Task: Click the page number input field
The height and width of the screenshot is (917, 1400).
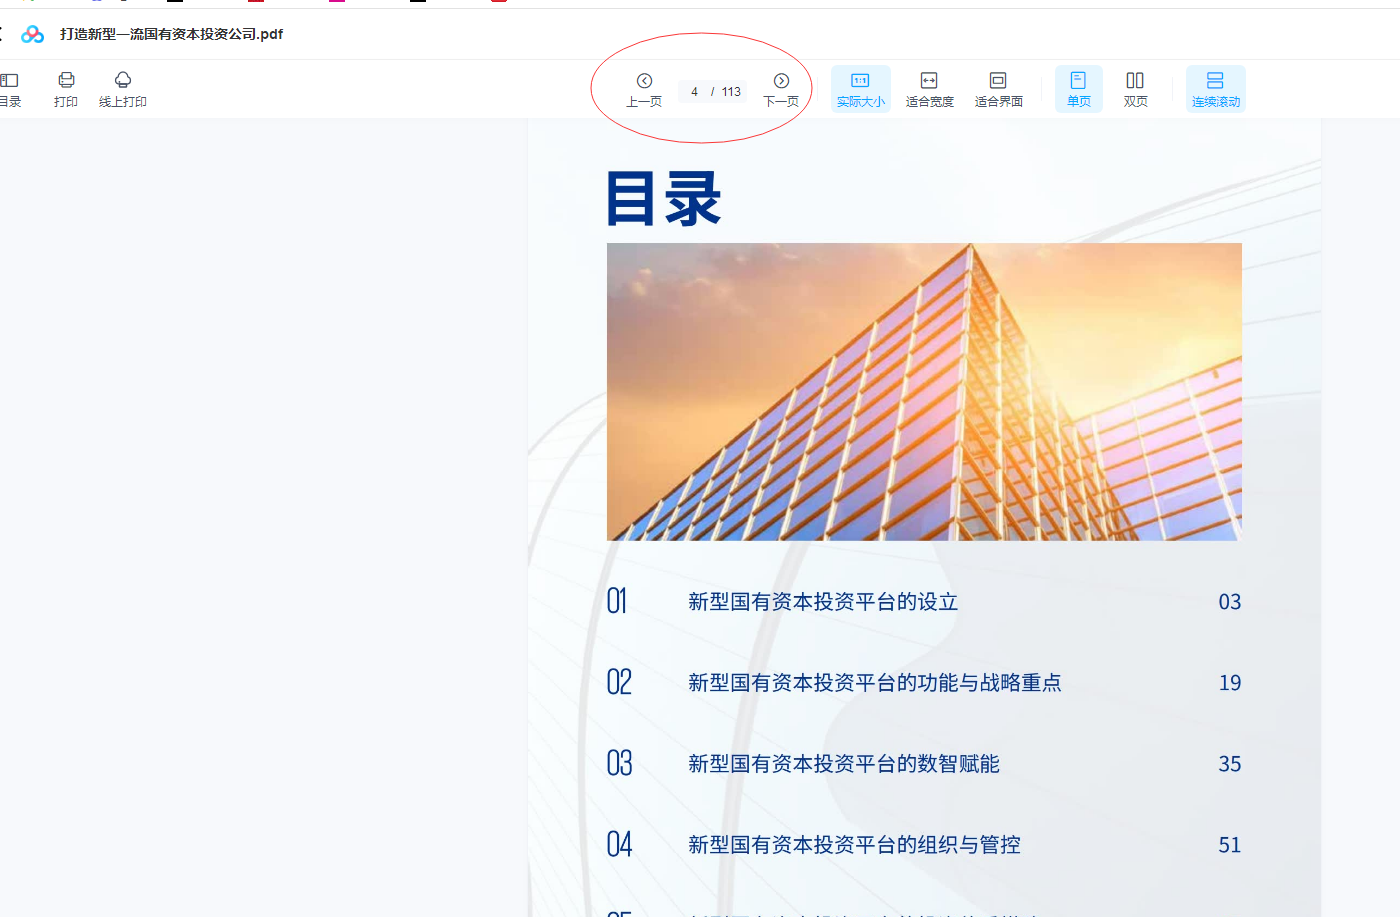Action: point(695,92)
